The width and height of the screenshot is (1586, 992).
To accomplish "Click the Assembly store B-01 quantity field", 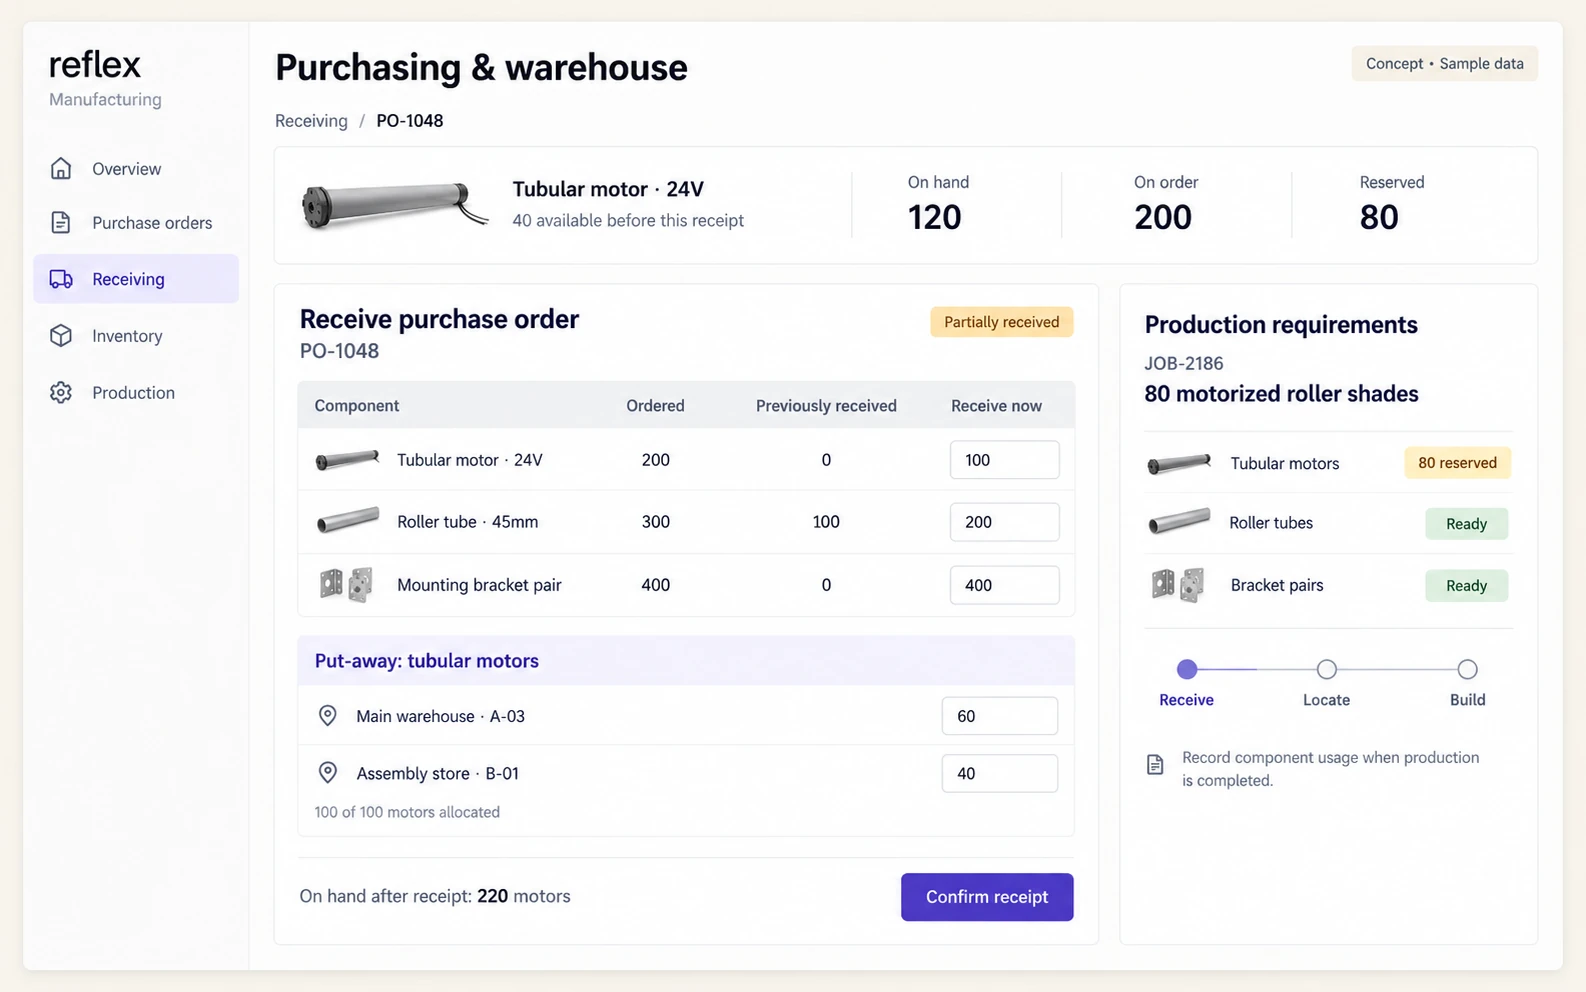I will (x=999, y=773).
